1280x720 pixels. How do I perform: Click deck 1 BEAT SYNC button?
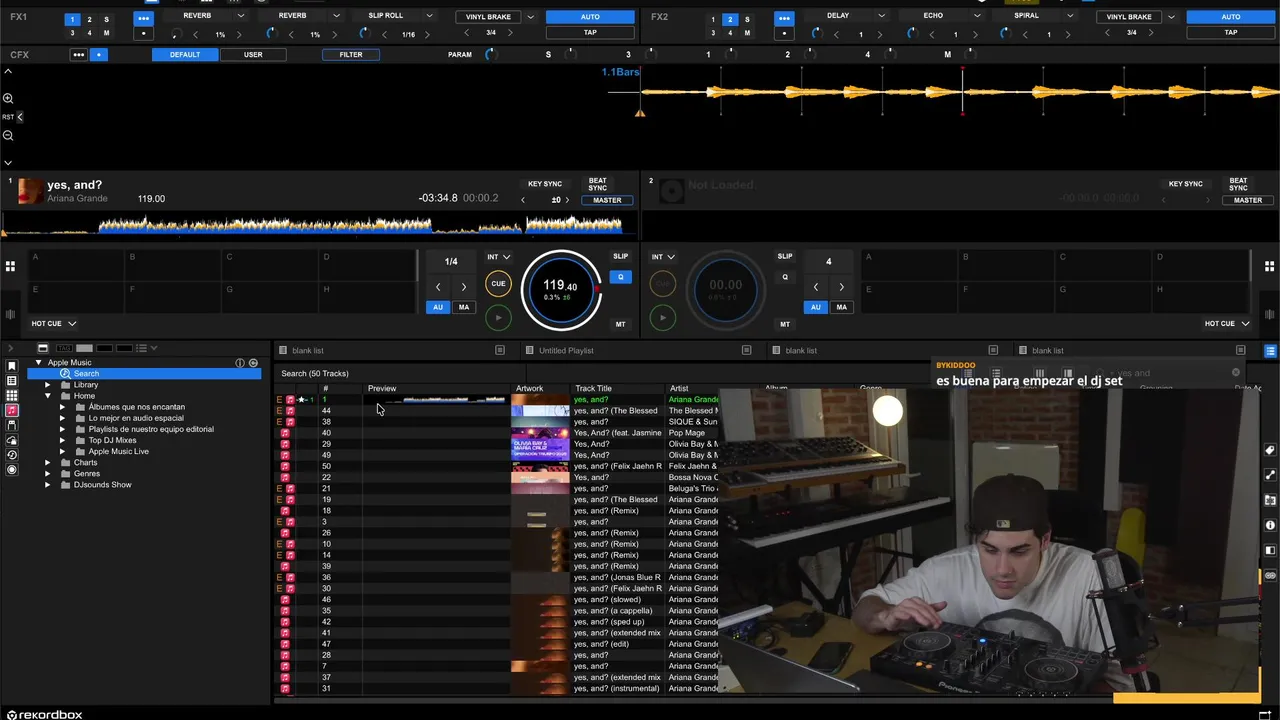(597, 184)
